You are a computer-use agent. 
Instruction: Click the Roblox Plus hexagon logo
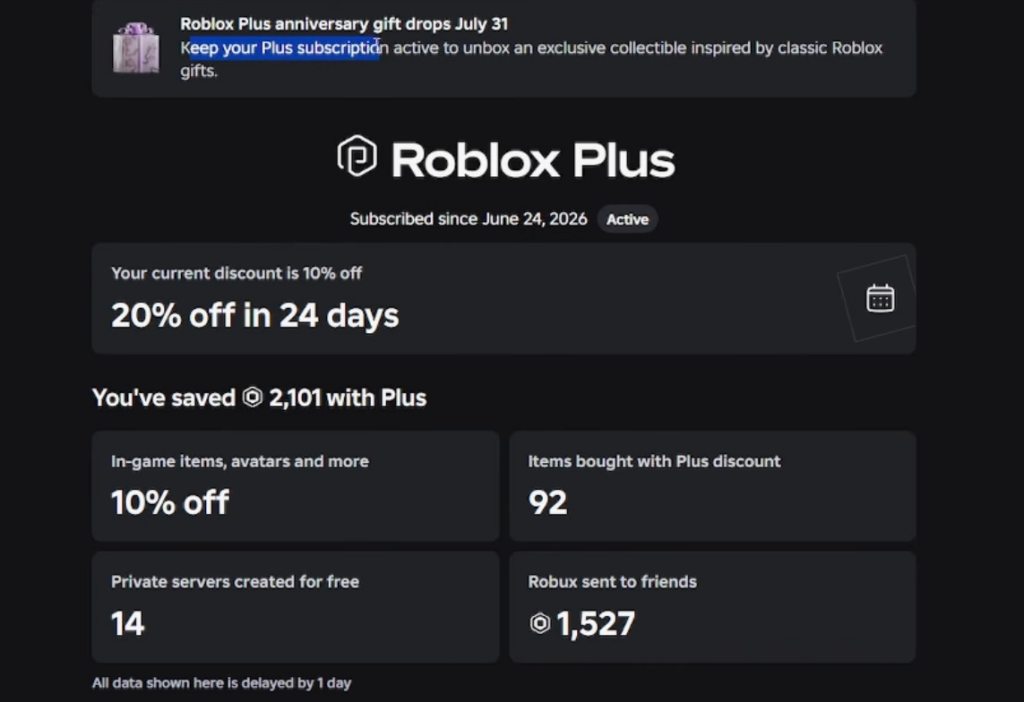pos(357,156)
